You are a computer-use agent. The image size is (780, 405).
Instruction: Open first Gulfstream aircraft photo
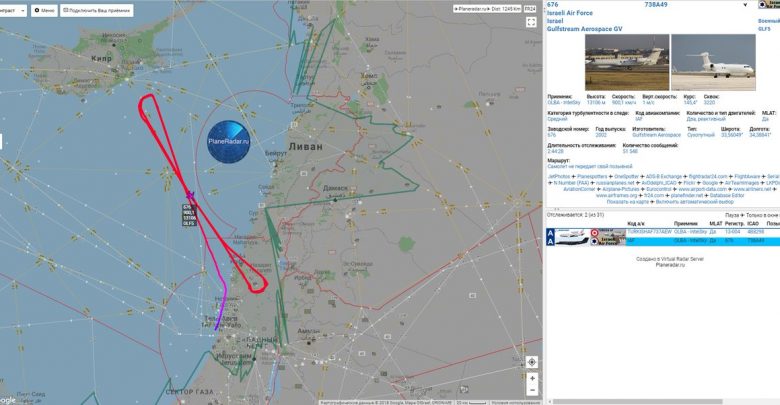click(627, 62)
